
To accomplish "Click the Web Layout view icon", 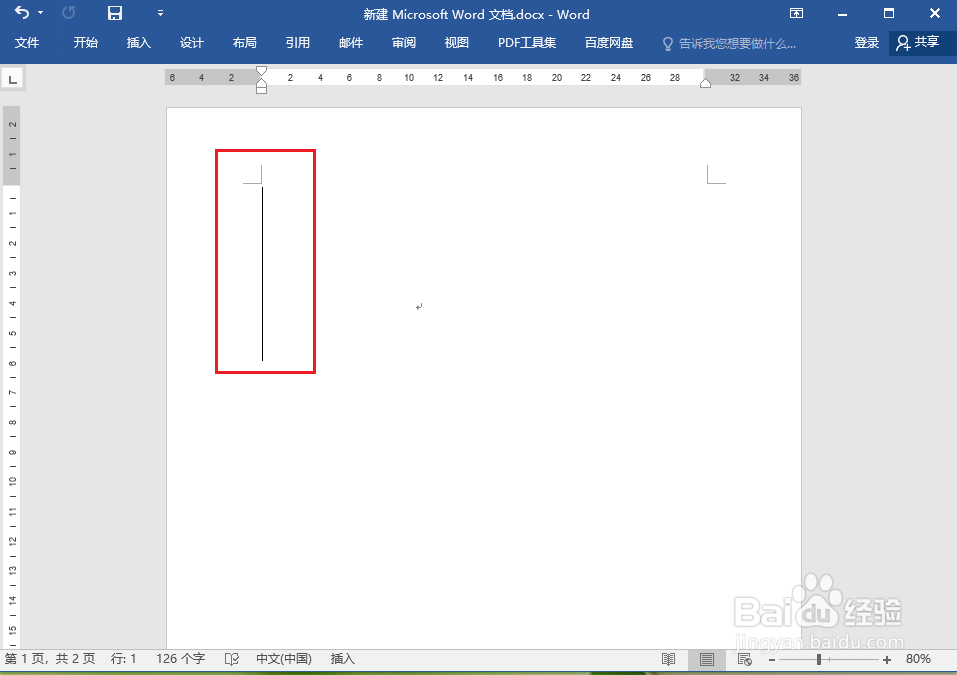I will (x=744, y=659).
